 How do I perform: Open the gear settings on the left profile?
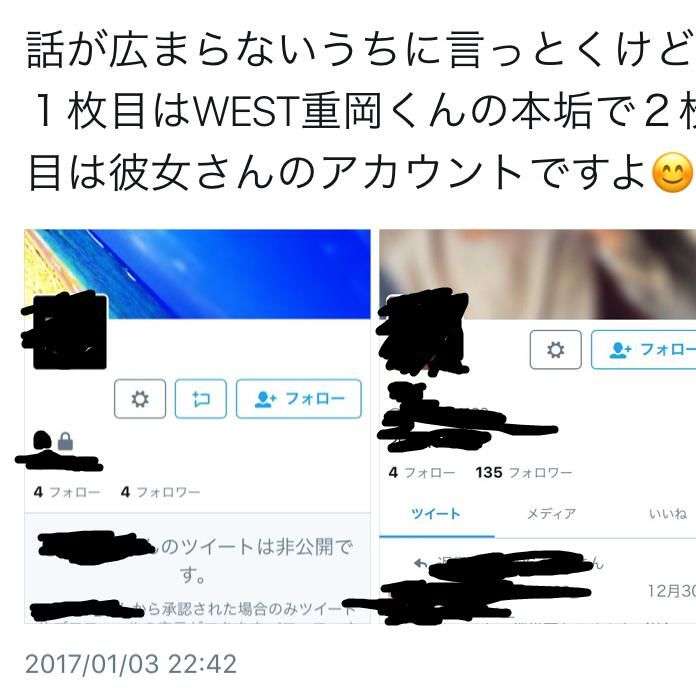(140, 399)
